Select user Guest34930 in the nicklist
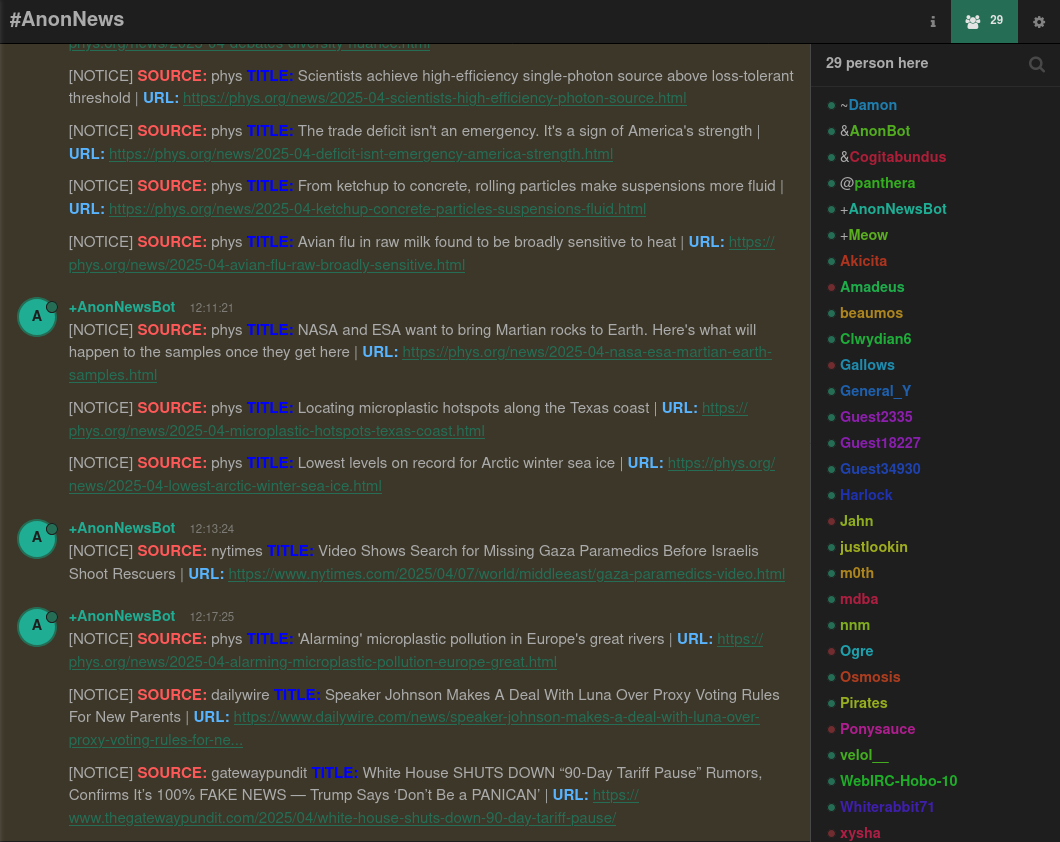This screenshot has width=1060, height=842. (x=880, y=469)
